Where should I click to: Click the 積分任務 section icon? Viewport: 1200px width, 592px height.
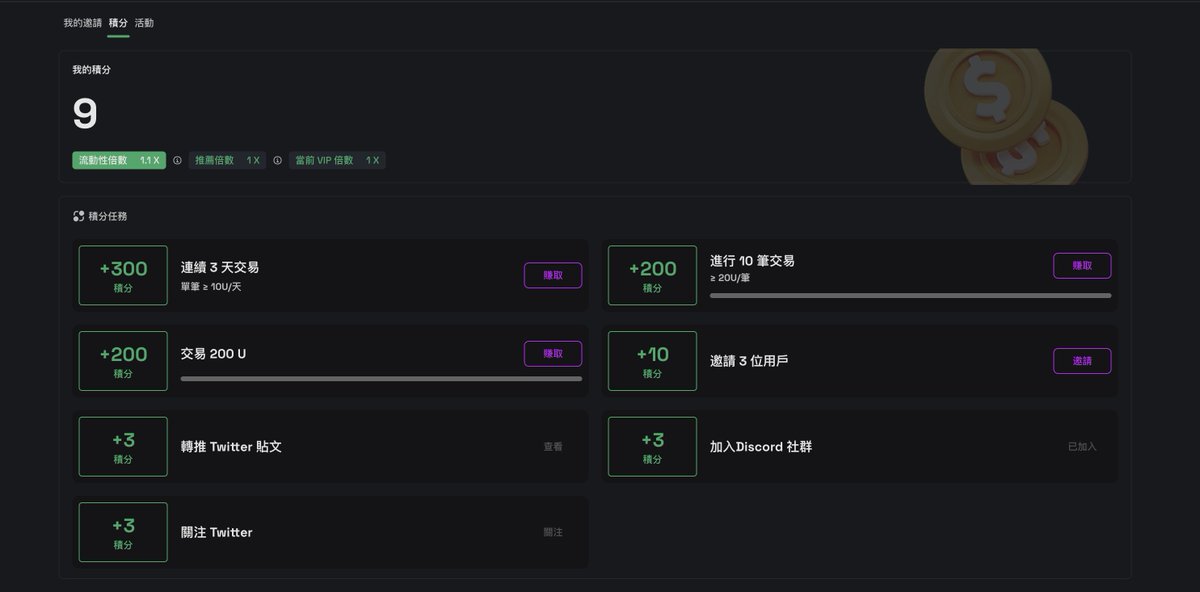(78, 216)
